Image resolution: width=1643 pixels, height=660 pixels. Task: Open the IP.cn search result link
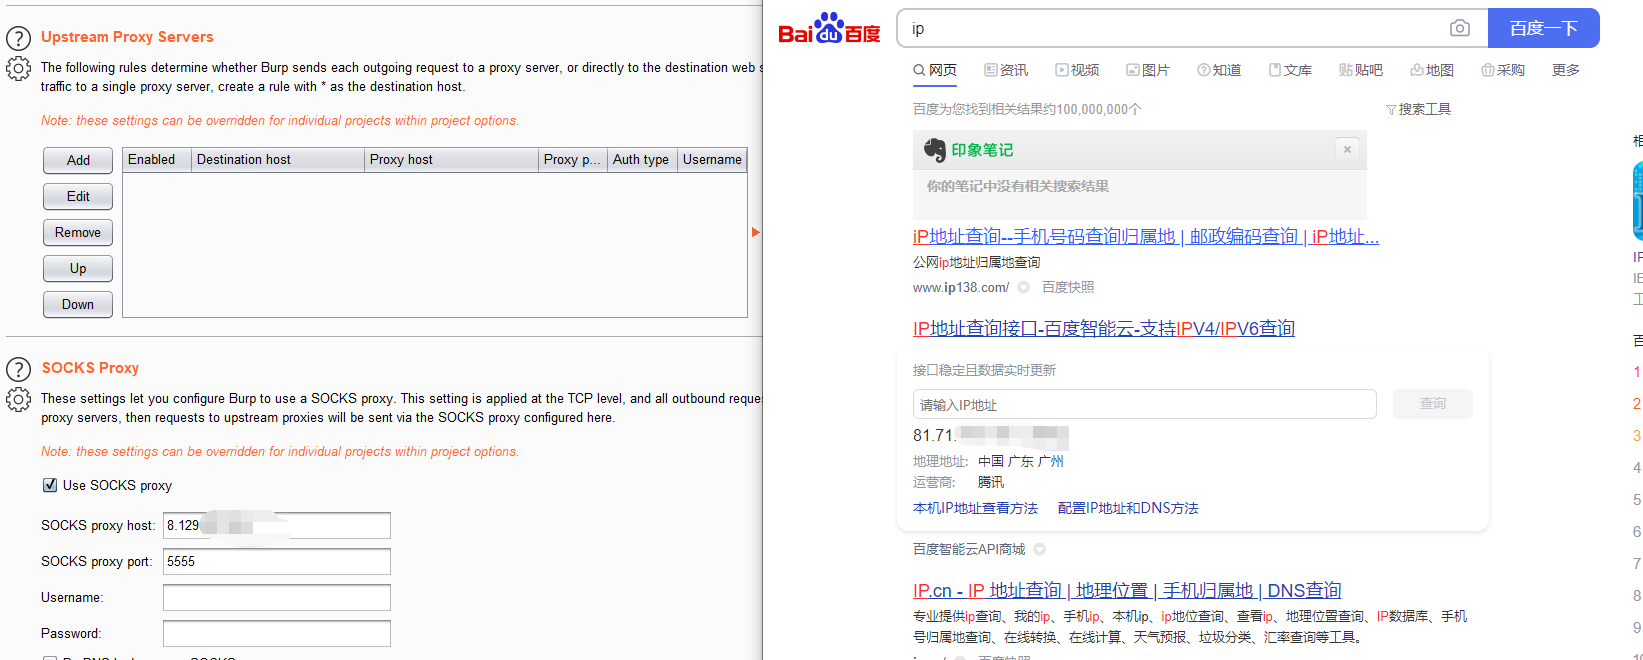click(1127, 591)
